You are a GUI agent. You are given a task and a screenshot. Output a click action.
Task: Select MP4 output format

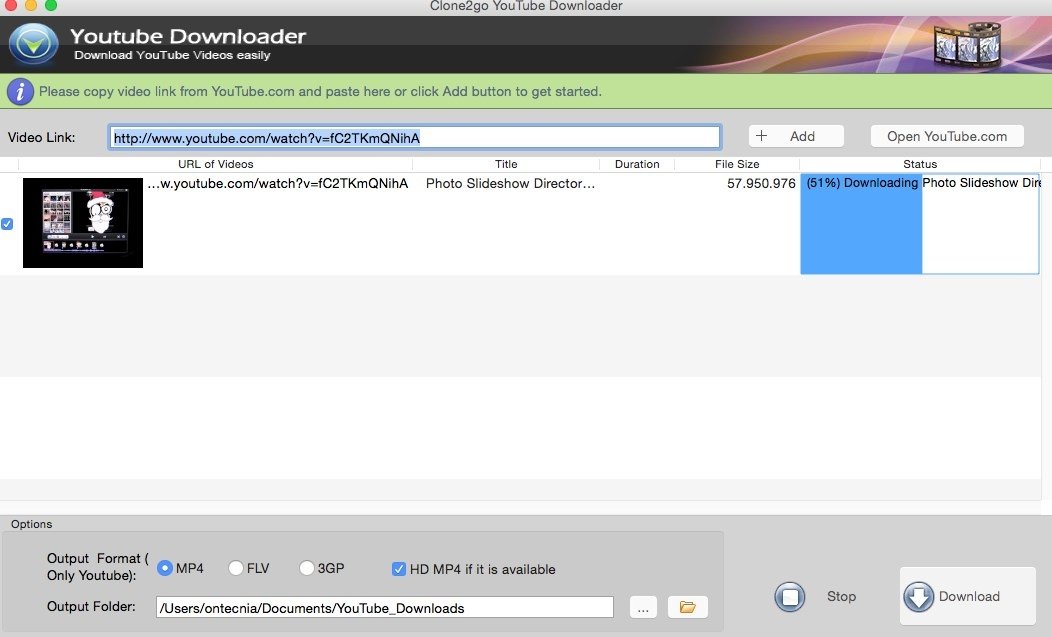164,568
